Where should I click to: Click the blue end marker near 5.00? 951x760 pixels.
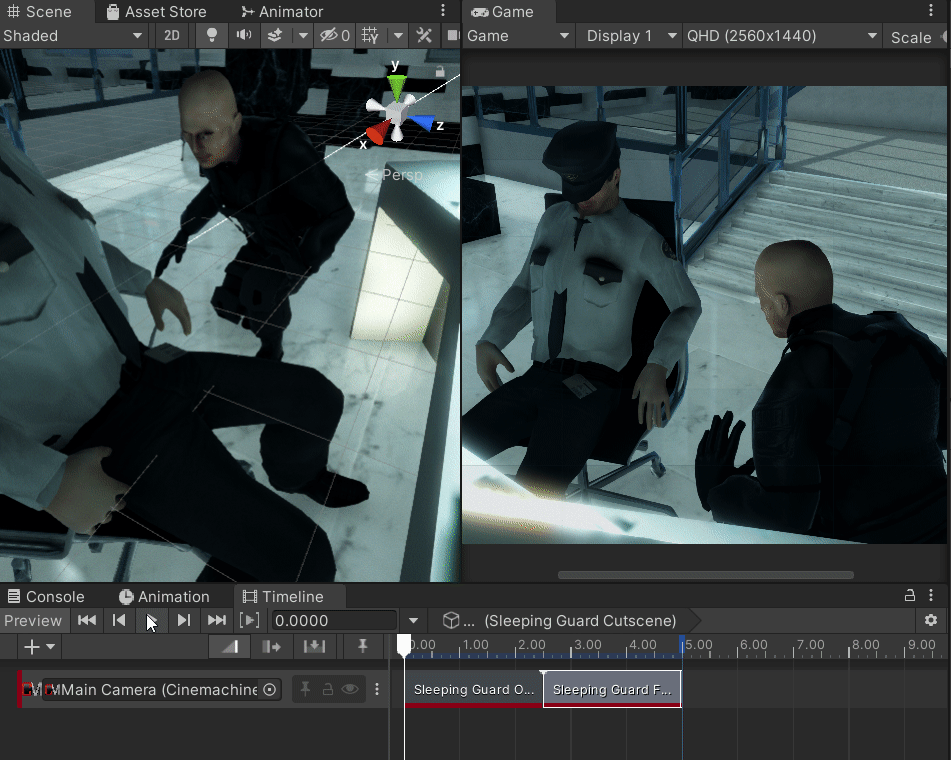tap(682, 645)
